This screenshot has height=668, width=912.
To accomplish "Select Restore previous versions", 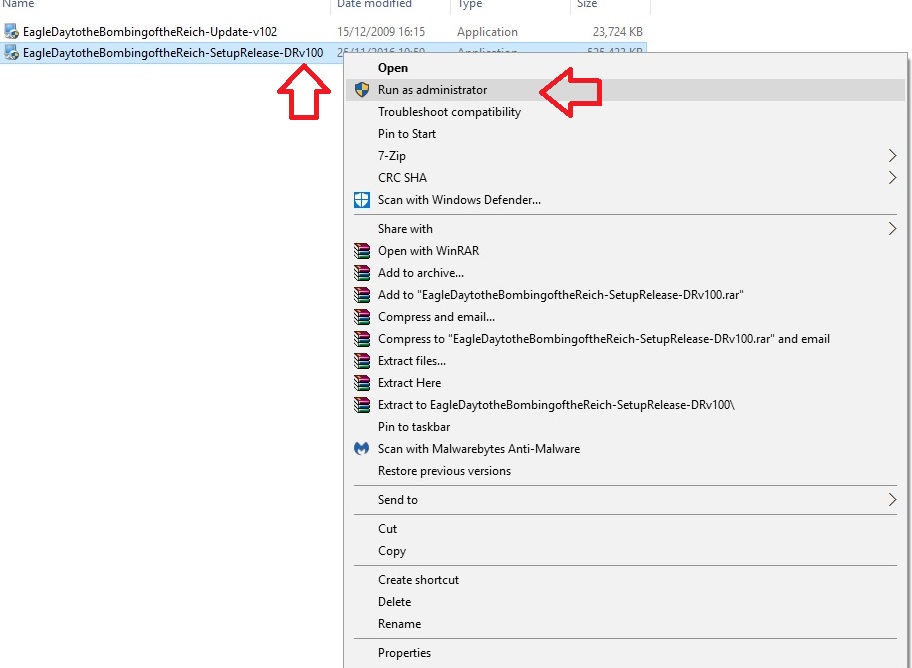I will (x=625, y=471).
